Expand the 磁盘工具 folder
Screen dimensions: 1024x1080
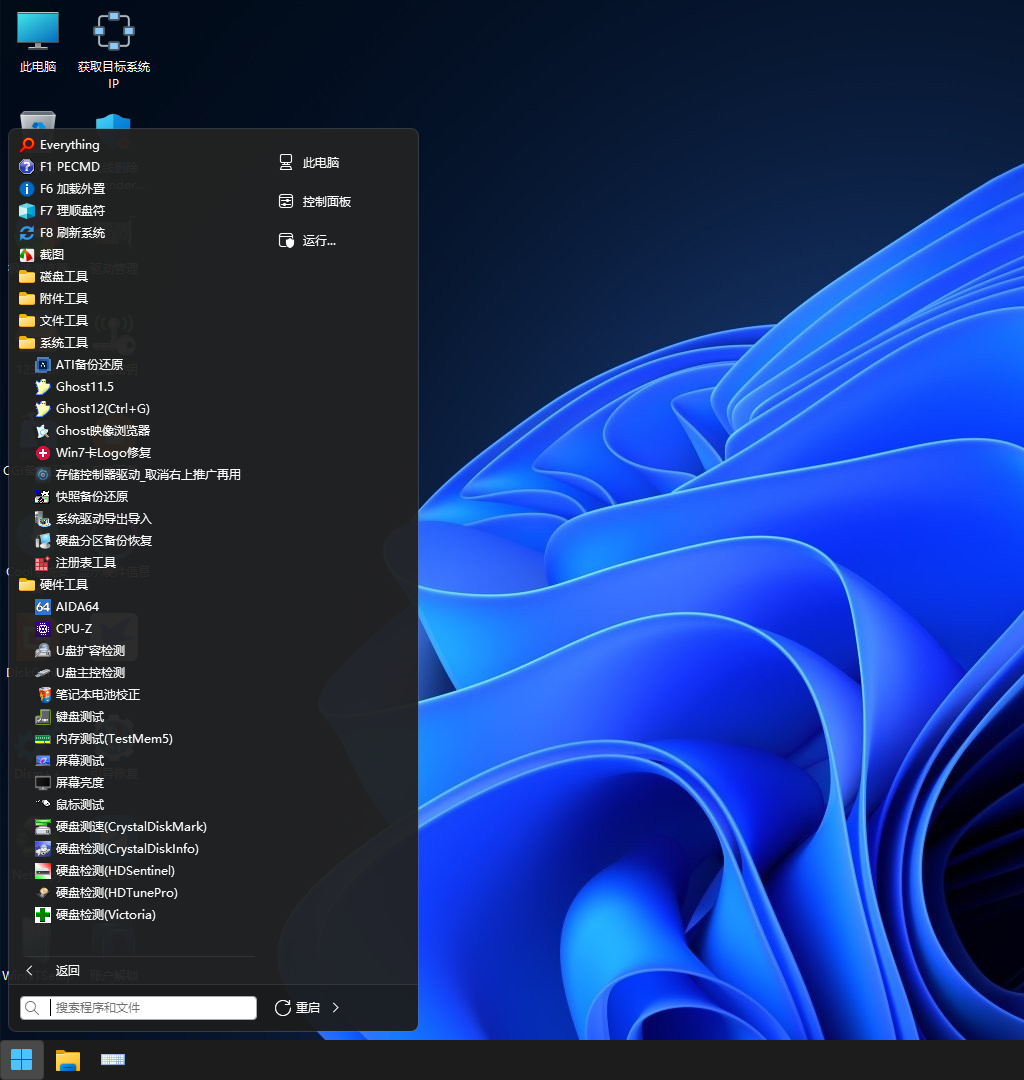pyautogui.click(x=63, y=277)
